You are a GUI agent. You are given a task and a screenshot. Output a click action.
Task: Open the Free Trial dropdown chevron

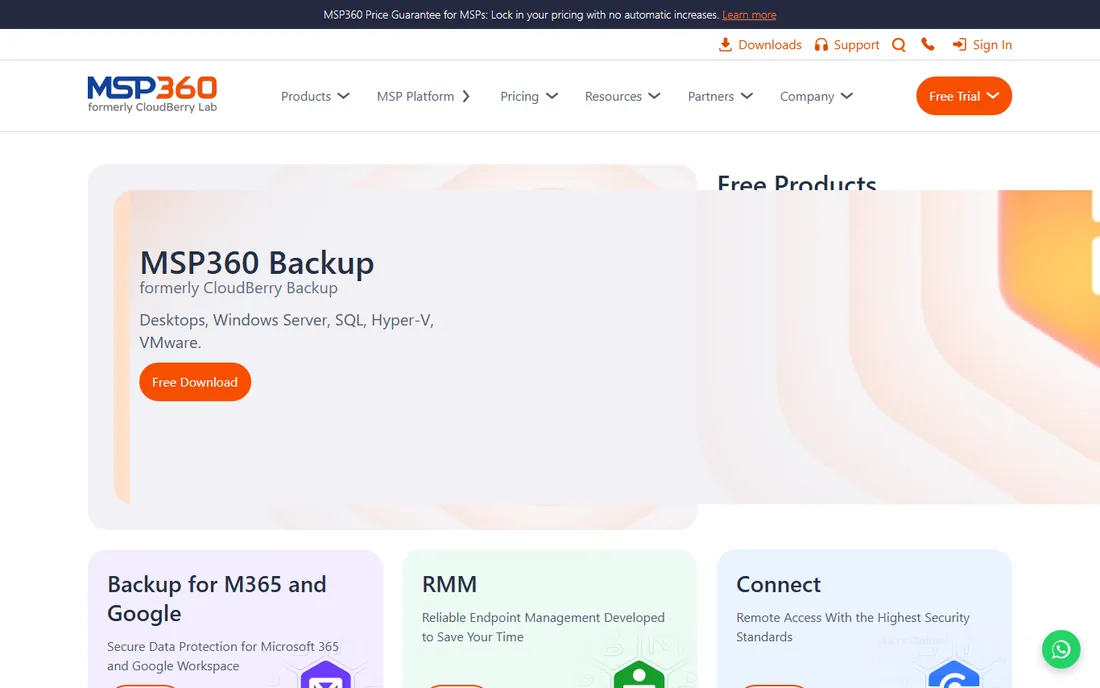tap(993, 96)
